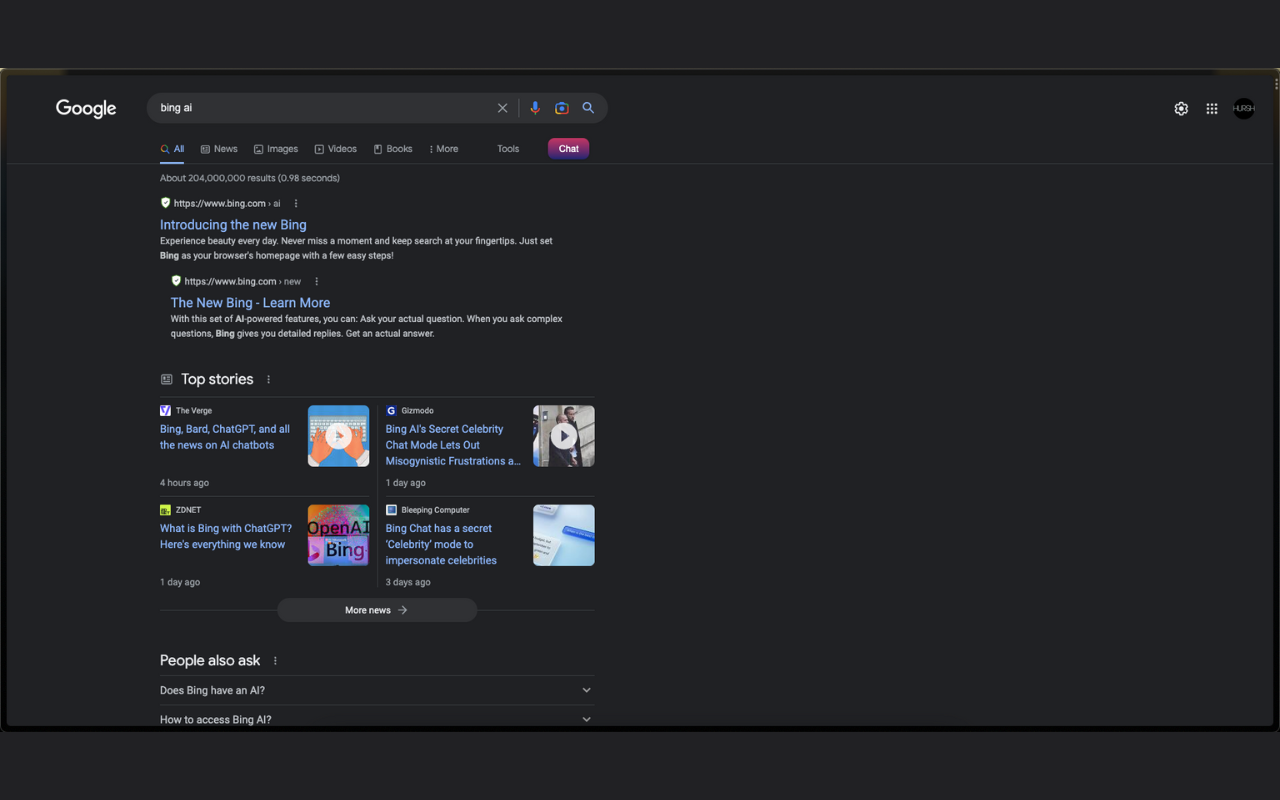Open options menu beside bing.com › ai result
1280x800 pixels.
click(296, 203)
